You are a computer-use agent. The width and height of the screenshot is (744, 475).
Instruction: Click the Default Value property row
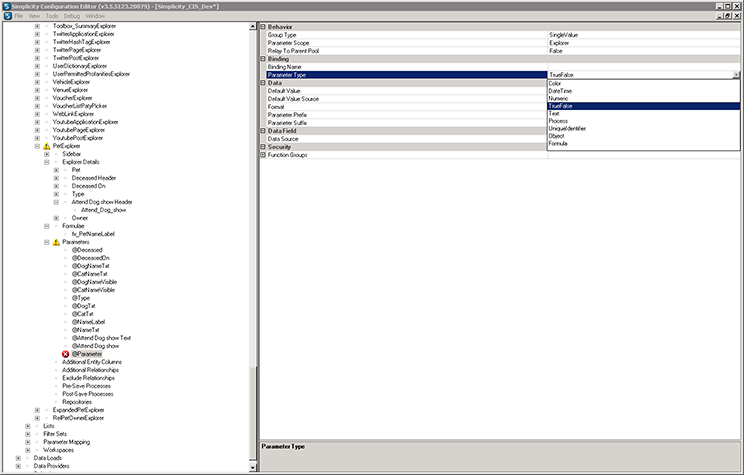click(x=406, y=91)
